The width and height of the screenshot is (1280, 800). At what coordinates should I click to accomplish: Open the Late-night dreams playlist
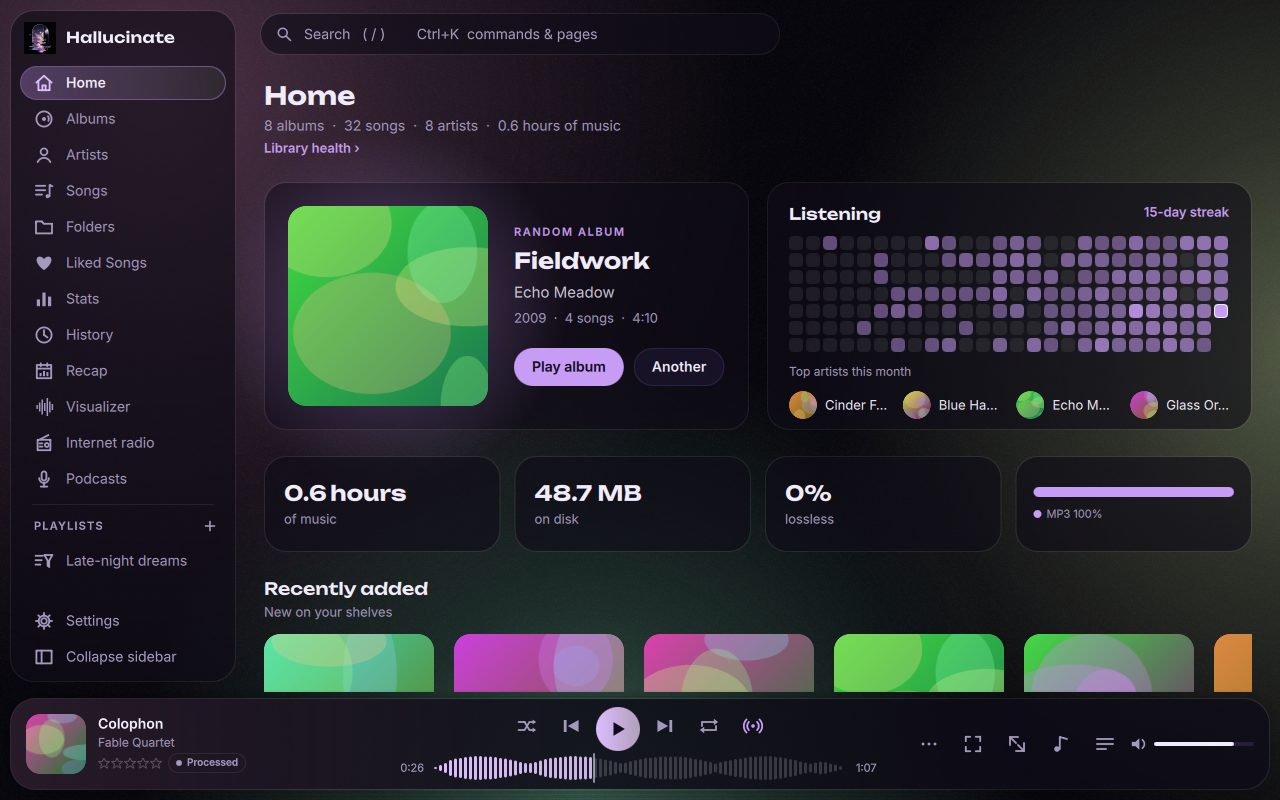click(x=123, y=561)
